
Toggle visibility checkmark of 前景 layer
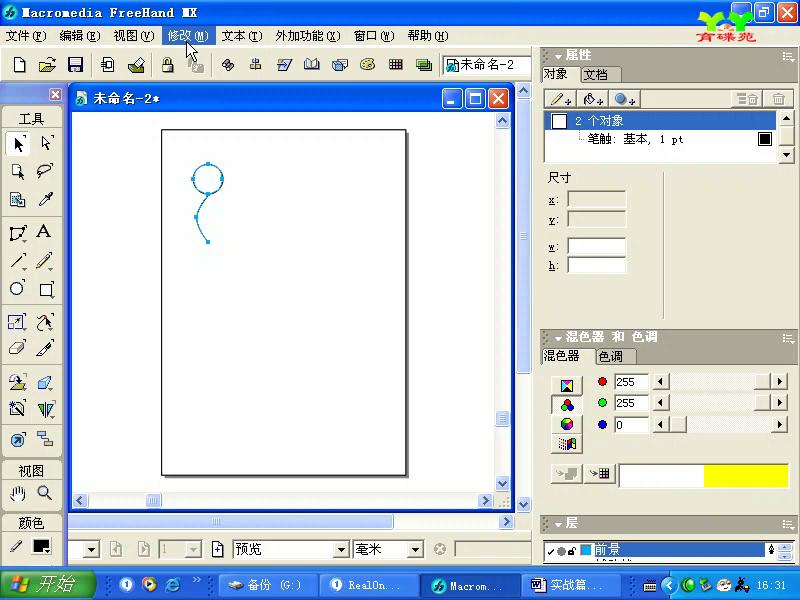point(551,551)
